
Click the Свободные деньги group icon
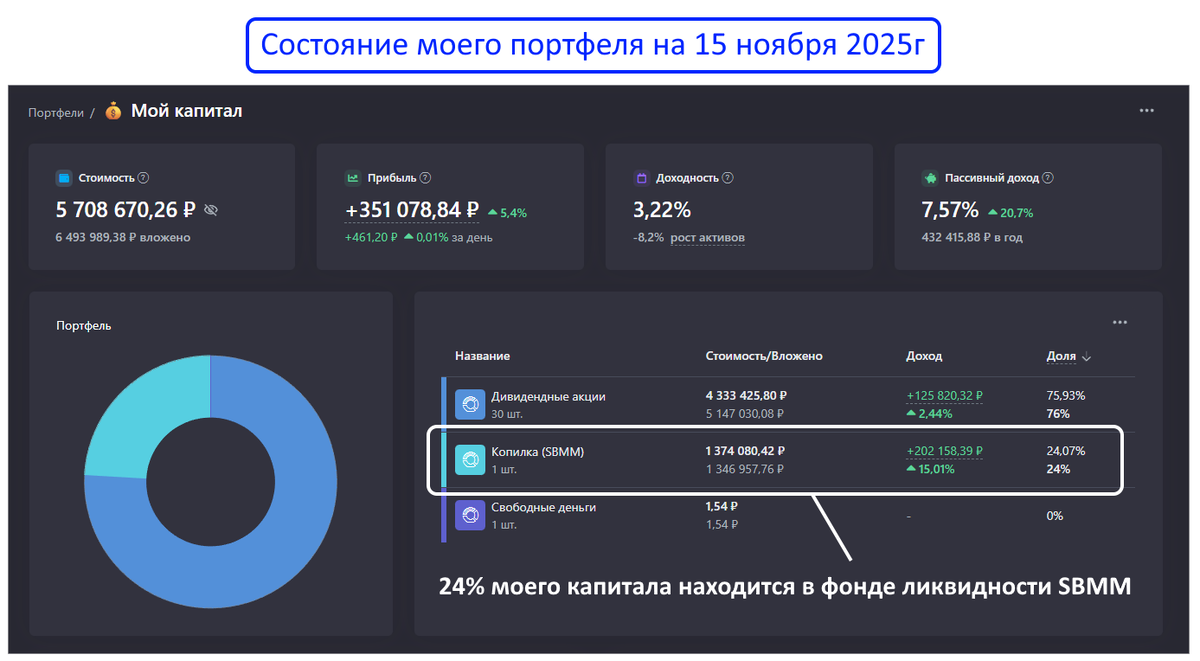click(x=470, y=515)
